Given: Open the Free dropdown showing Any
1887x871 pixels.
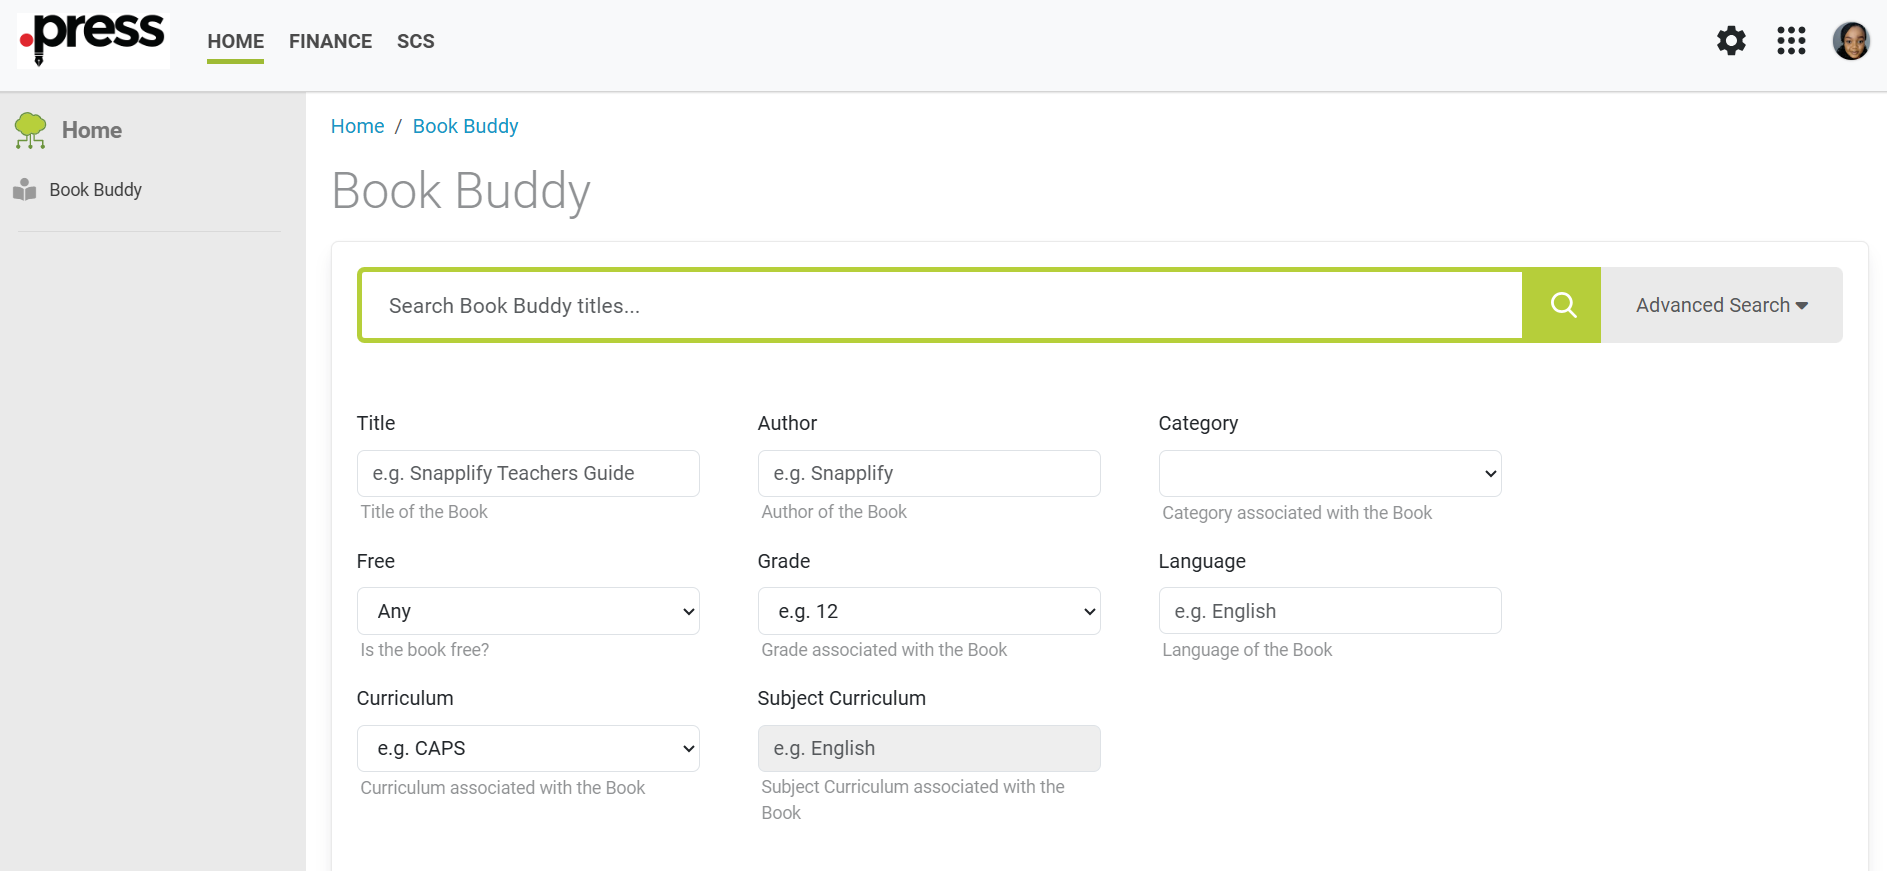Looking at the screenshot, I should click(x=528, y=611).
